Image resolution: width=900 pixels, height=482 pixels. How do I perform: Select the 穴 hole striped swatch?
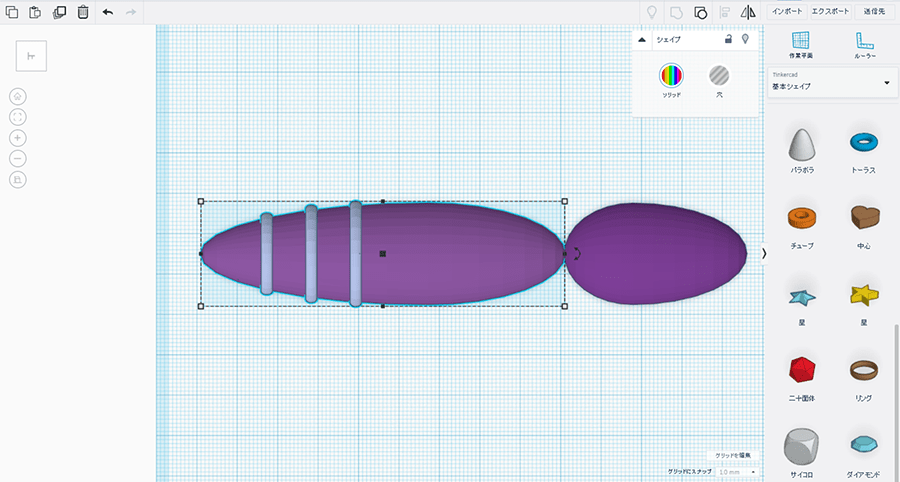click(719, 75)
